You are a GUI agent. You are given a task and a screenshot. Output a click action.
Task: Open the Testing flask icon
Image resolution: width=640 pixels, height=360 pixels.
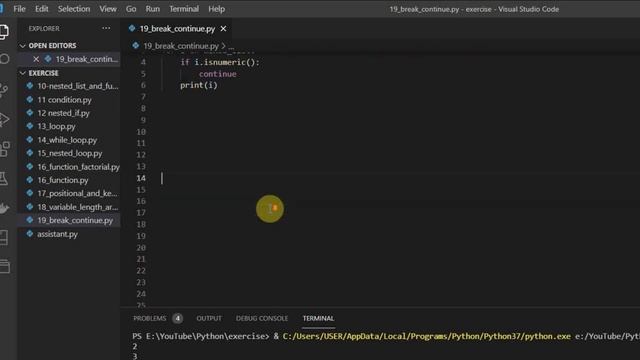coord(4,178)
